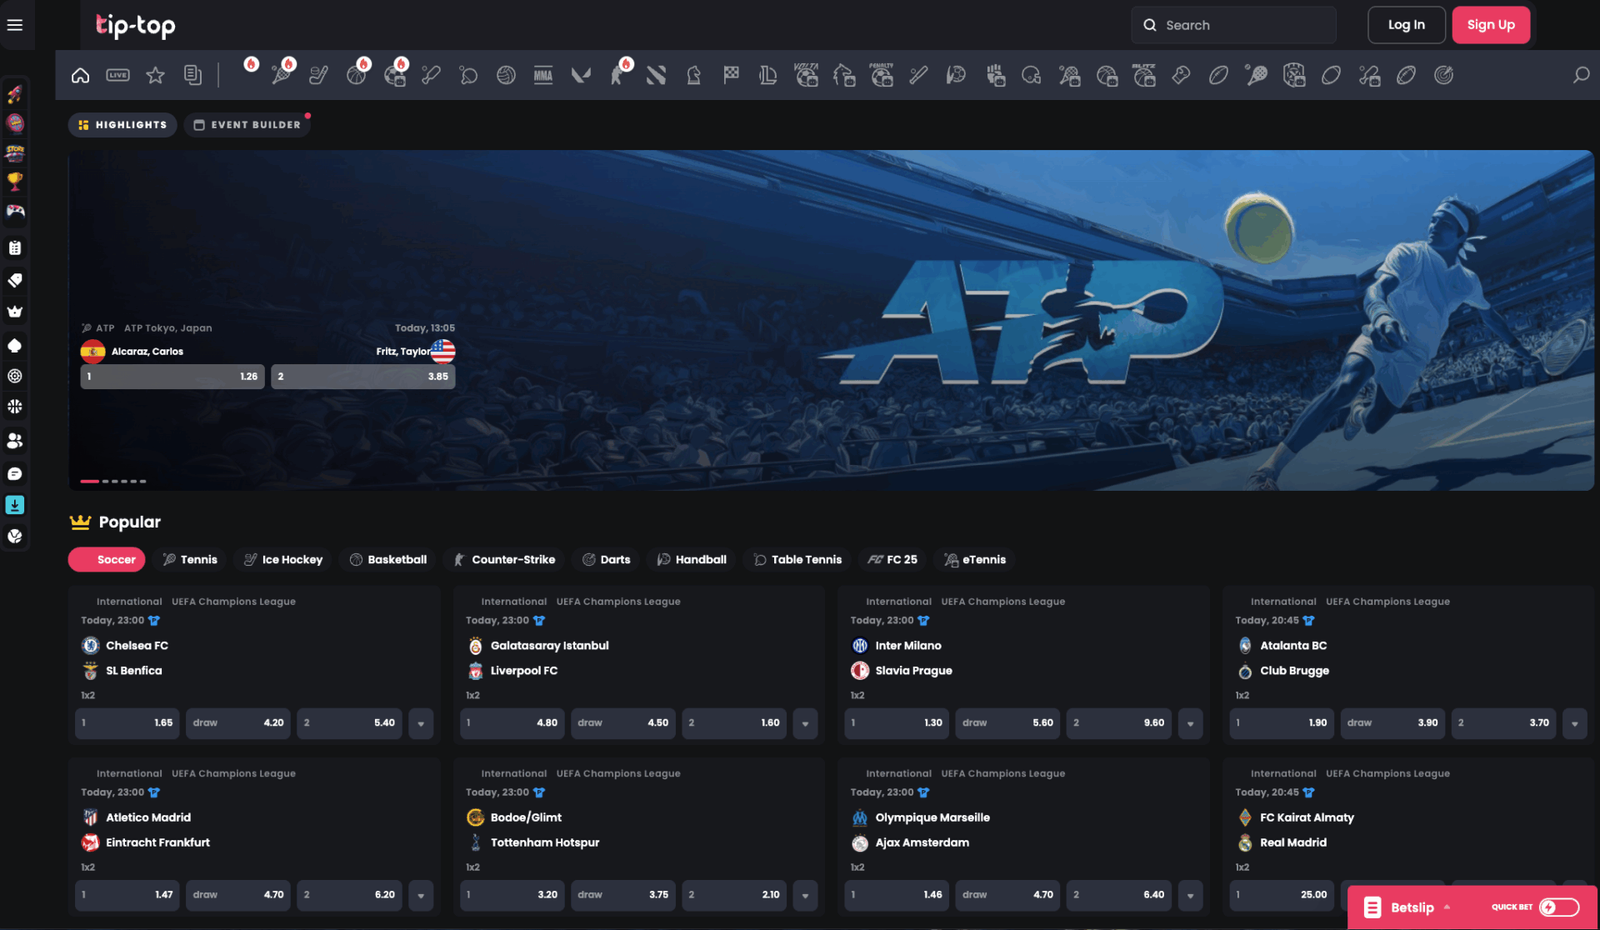Click the Log In button
This screenshot has width=1600, height=930.
[x=1406, y=25]
